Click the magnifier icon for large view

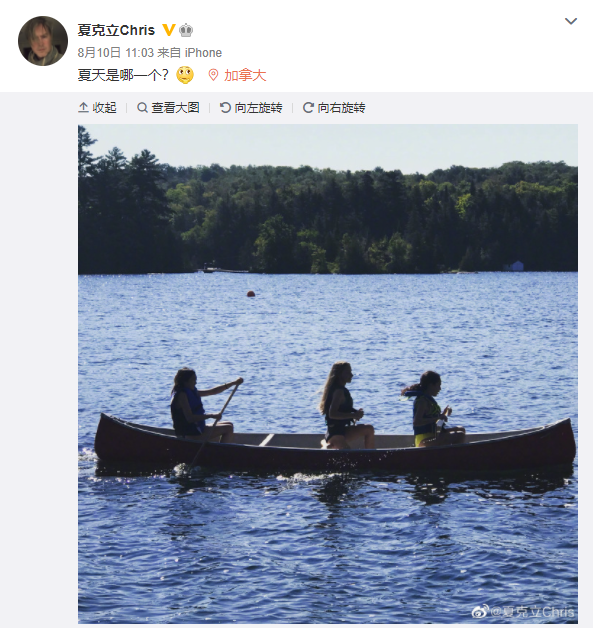pos(142,108)
